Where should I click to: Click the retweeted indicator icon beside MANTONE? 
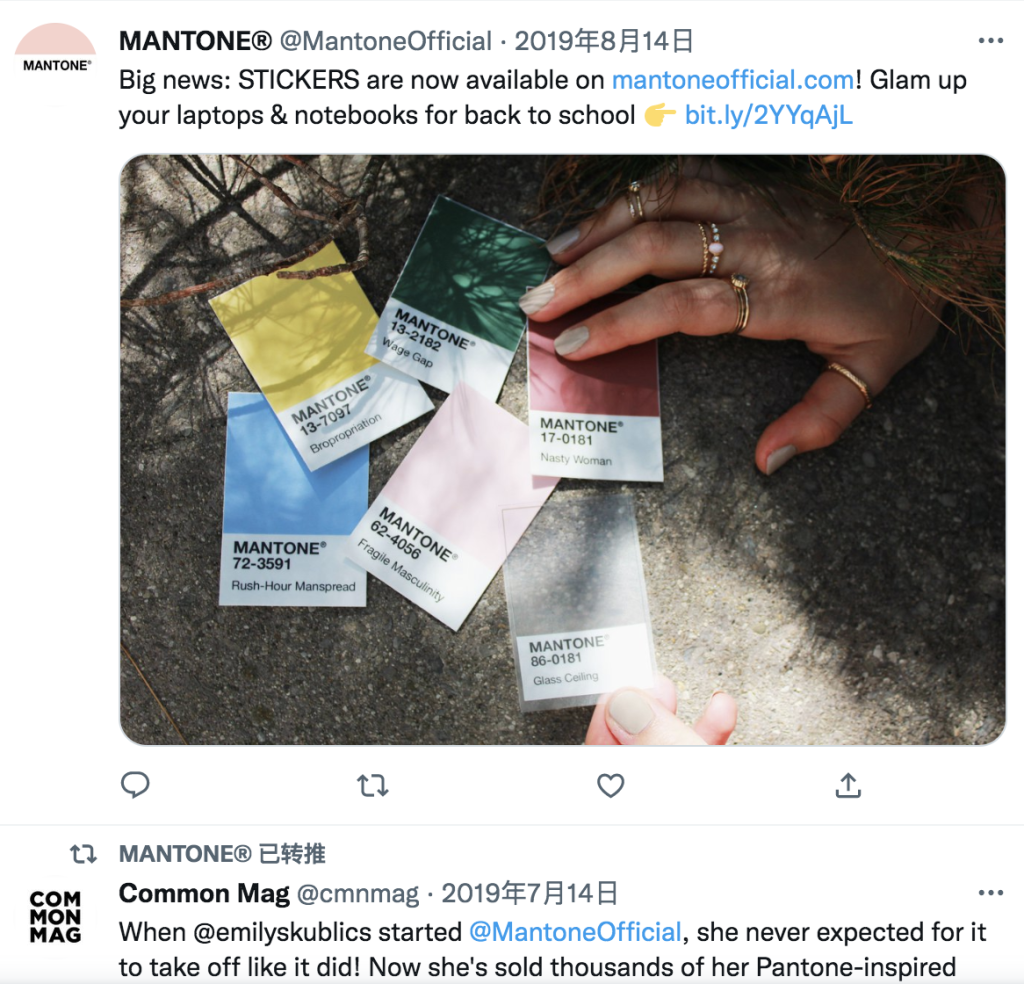[84, 853]
